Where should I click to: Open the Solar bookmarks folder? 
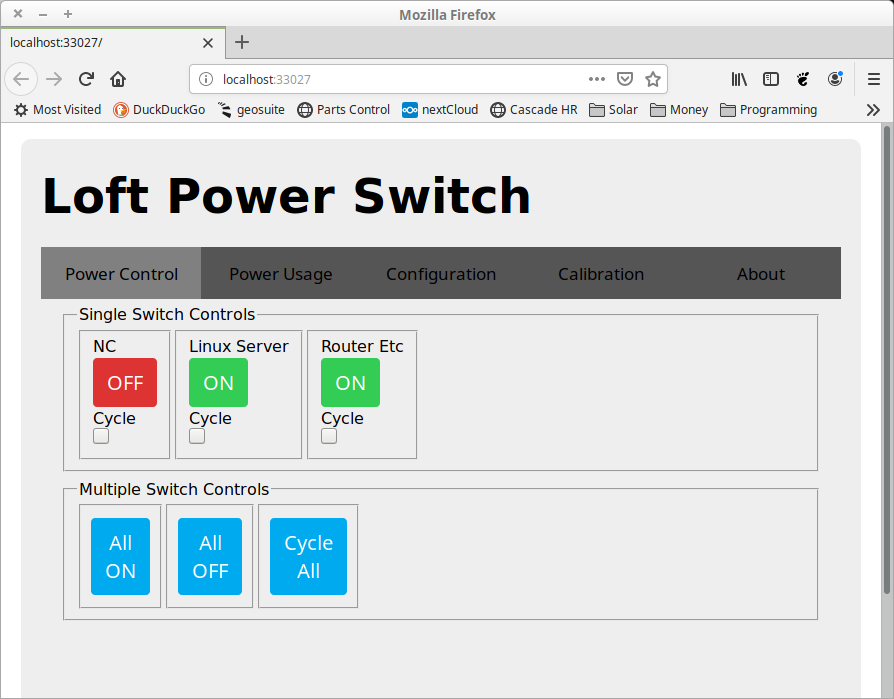[613, 110]
